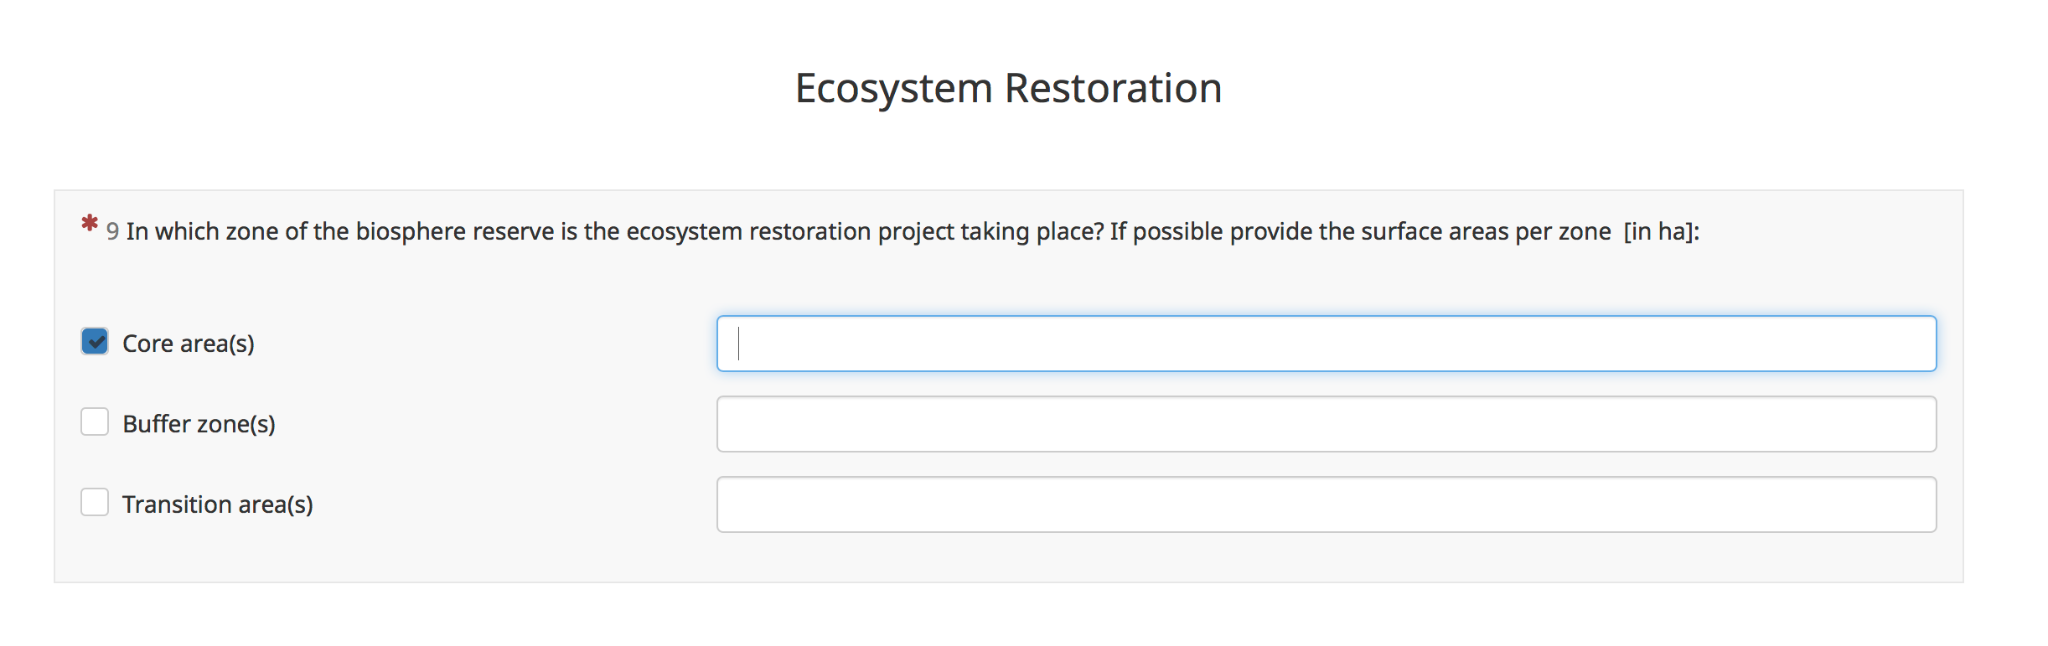This screenshot has height=646, width=2048.
Task: Click the word Restoration in the page title
Action: coord(1113,88)
